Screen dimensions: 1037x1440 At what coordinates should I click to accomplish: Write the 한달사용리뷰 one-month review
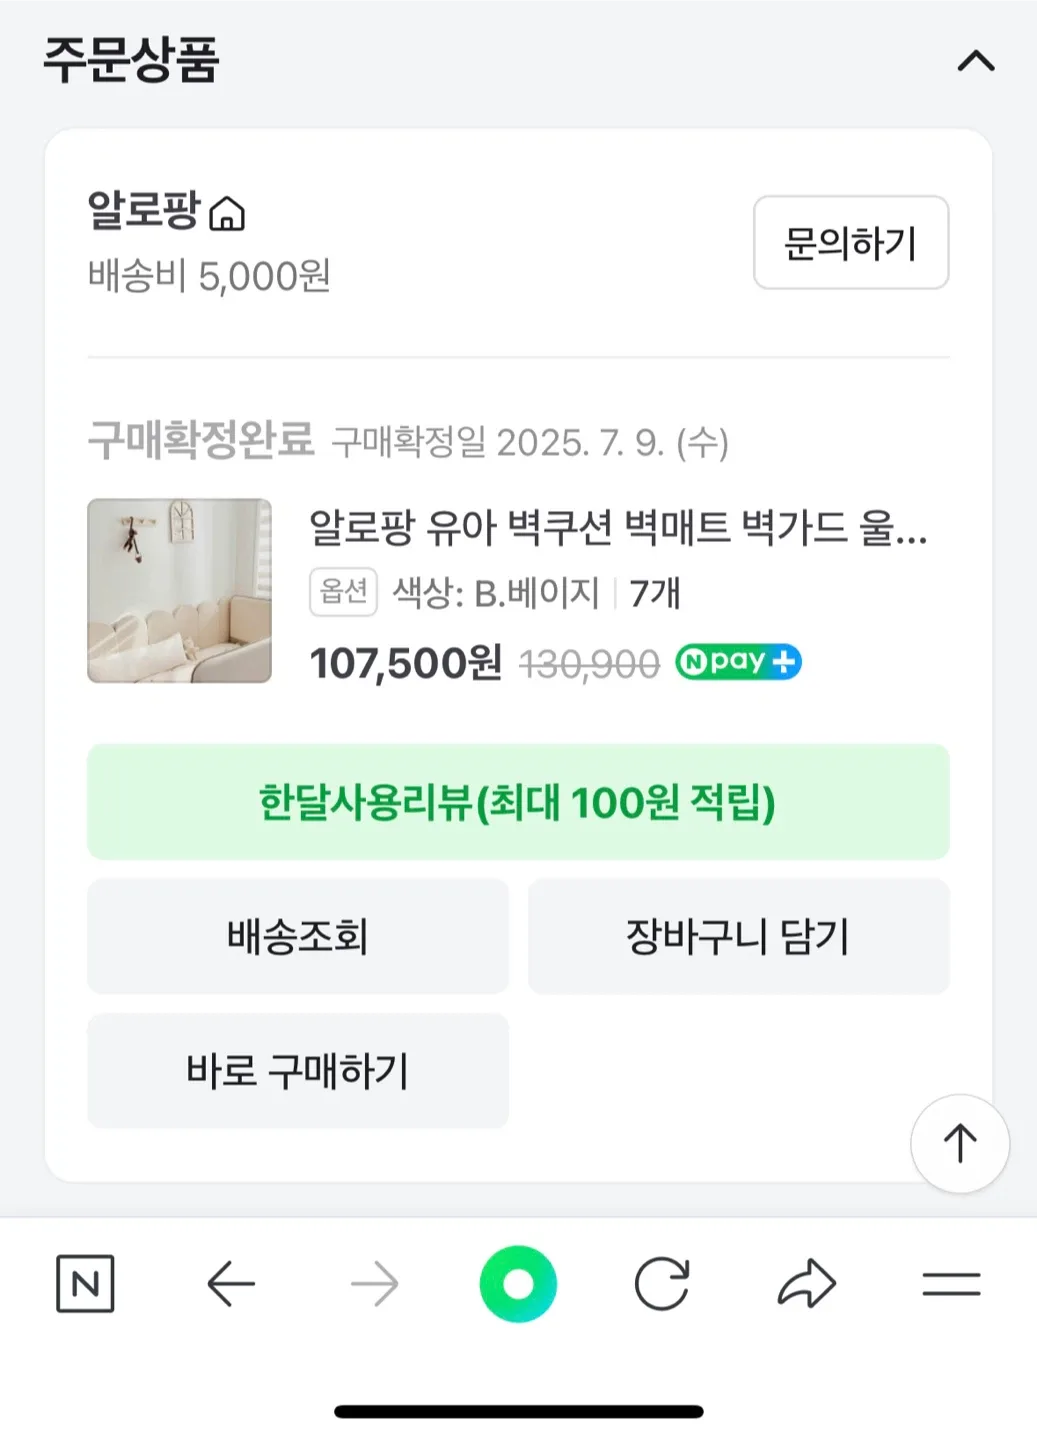pos(518,802)
